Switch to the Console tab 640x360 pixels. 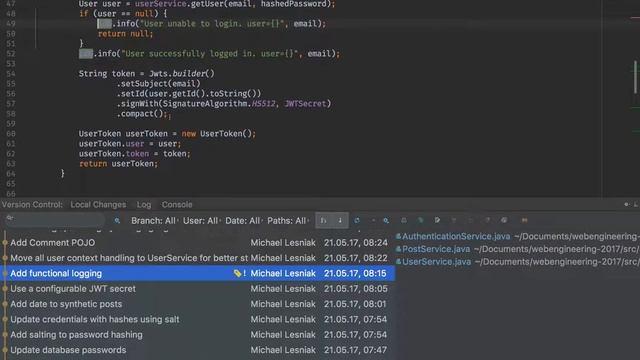[x=177, y=204]
